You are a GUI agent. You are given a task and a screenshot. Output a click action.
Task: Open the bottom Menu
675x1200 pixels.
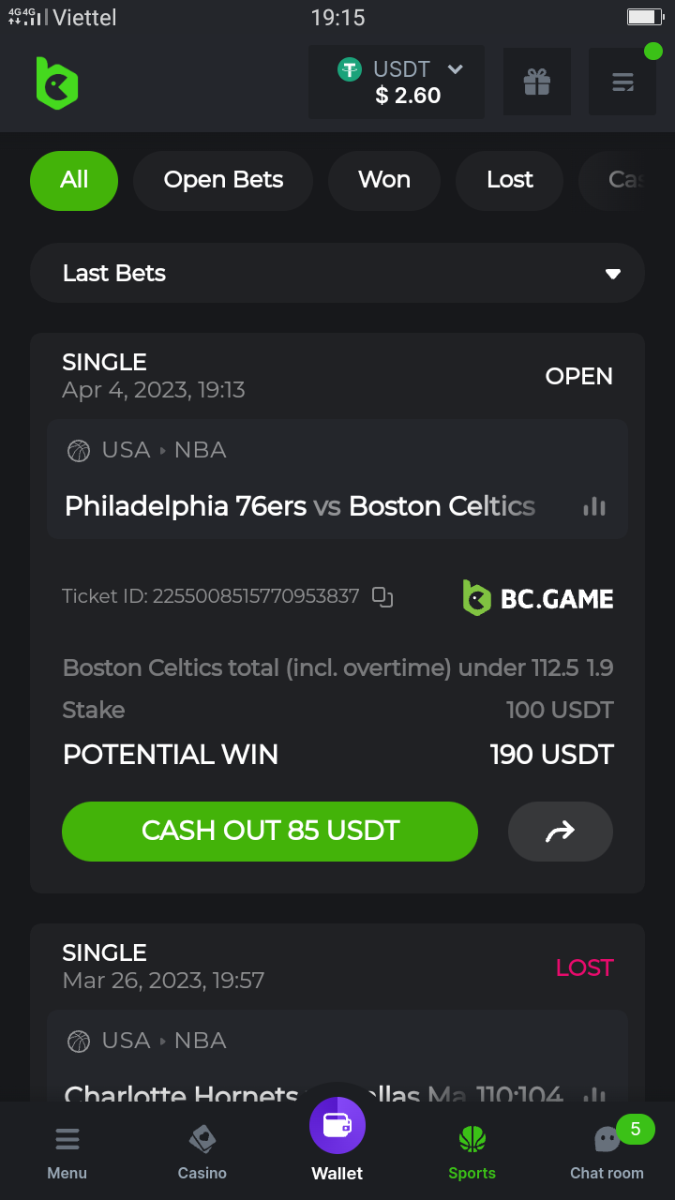[x=67, y=1152]
